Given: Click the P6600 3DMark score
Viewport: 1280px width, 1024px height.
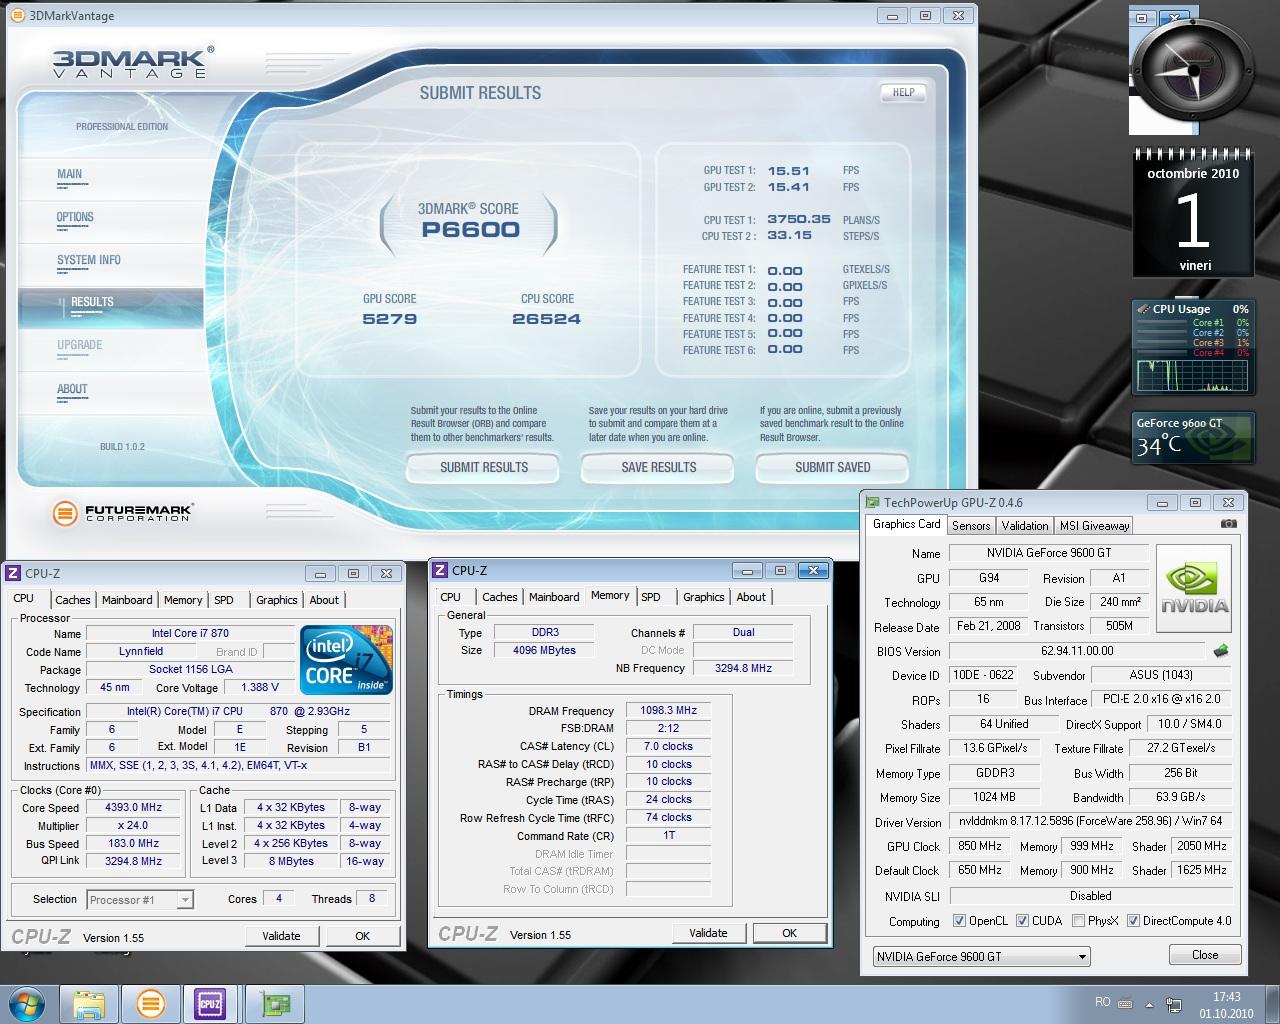Looking at the screenshot, I should pos(470,230).
